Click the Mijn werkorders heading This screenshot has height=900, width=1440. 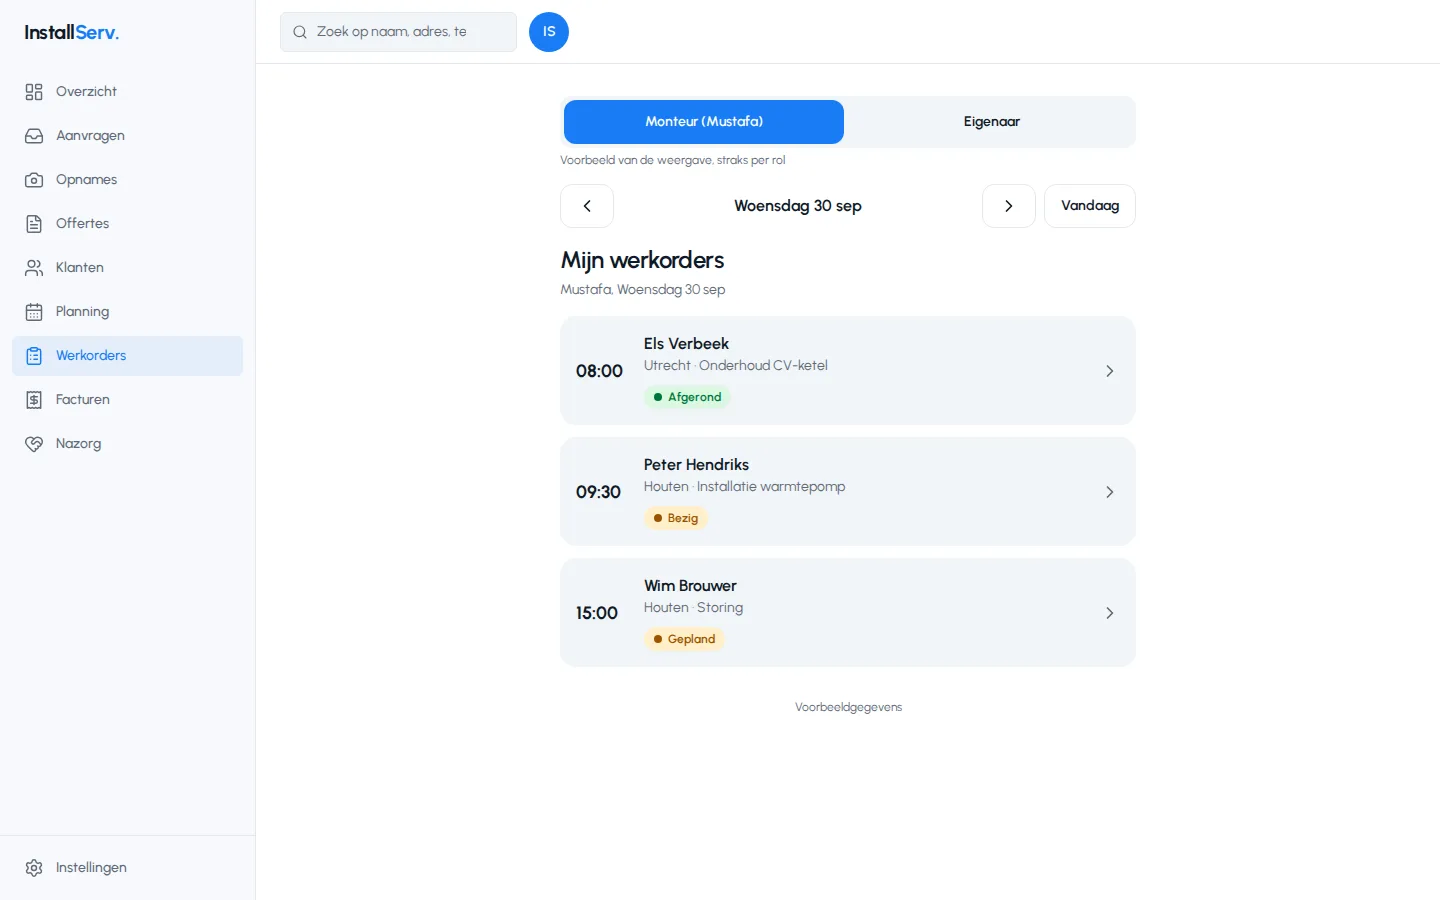pyautogui.click(x=642, y=260)
